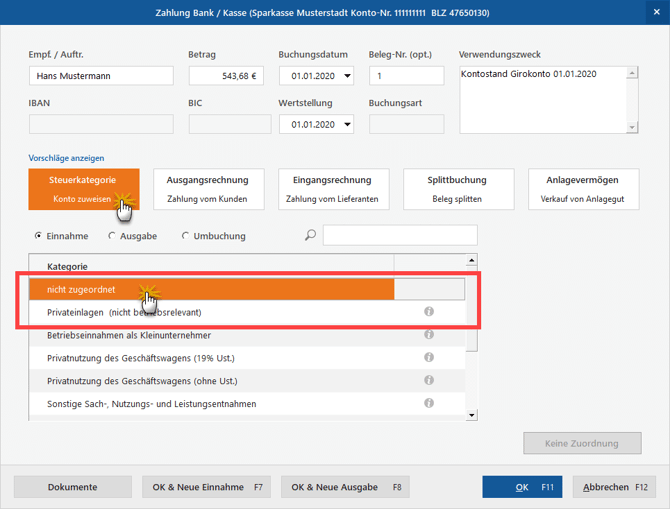Click the Empf. / Auftr. name field
The height and width of the screenshot is (509, 670).
[101, 76]
